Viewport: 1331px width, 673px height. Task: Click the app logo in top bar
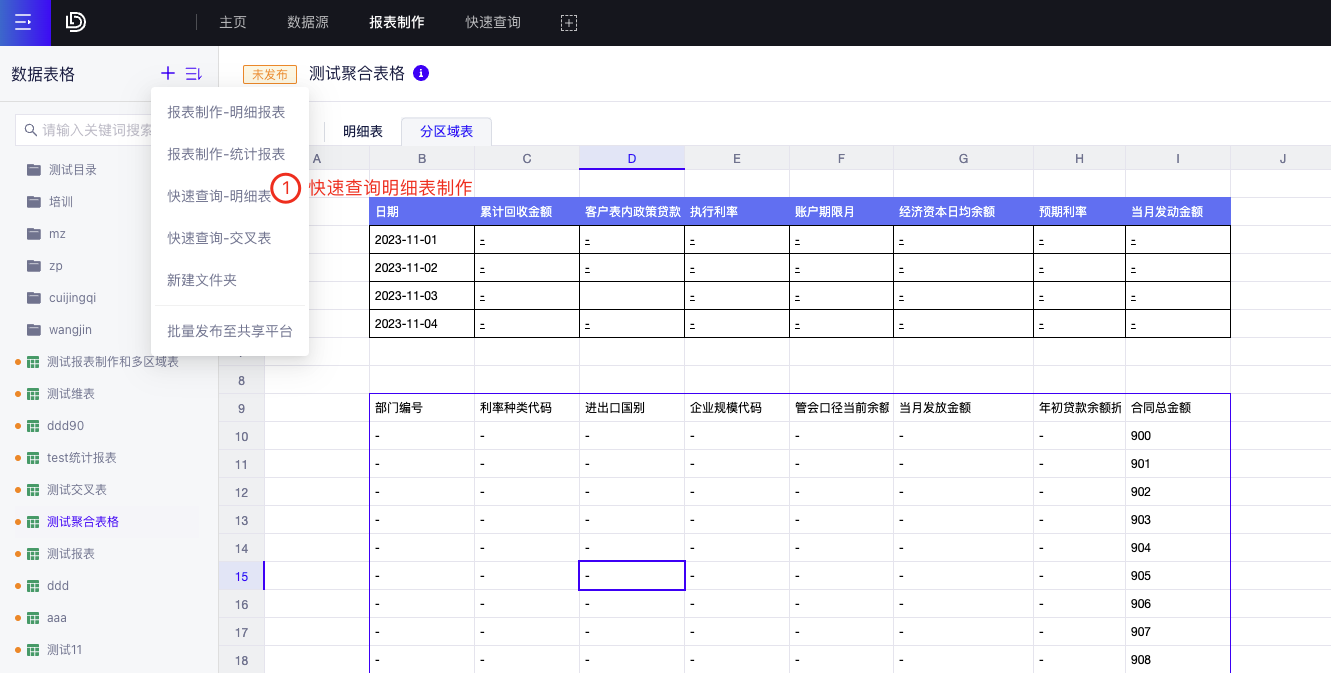(76, 22)
